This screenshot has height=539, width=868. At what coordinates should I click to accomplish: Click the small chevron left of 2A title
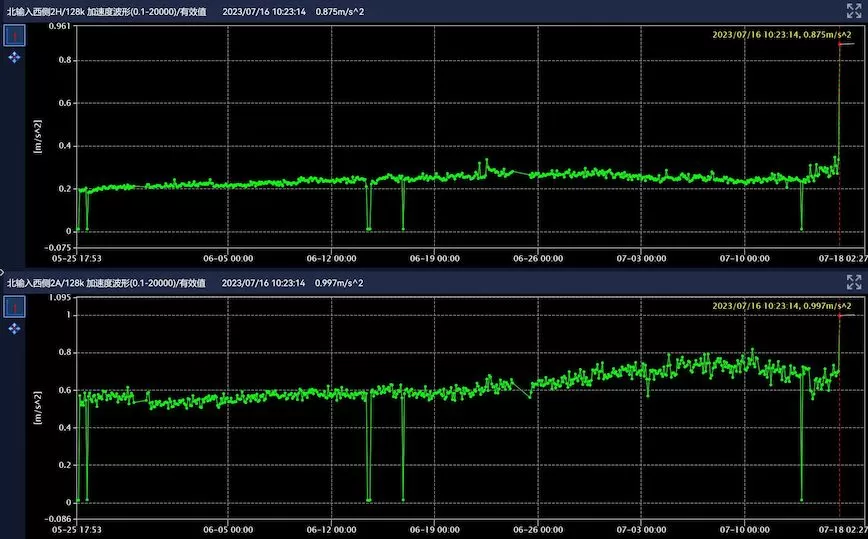(3, 271)
